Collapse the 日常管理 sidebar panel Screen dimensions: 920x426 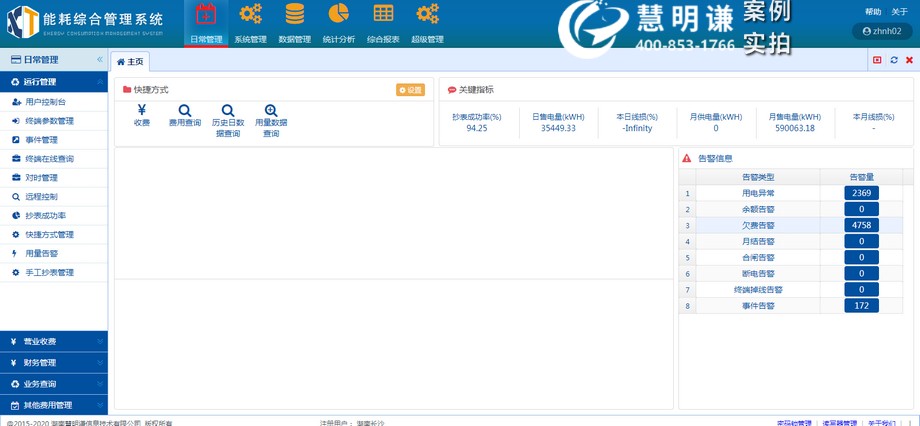click(x=99, y=60)
